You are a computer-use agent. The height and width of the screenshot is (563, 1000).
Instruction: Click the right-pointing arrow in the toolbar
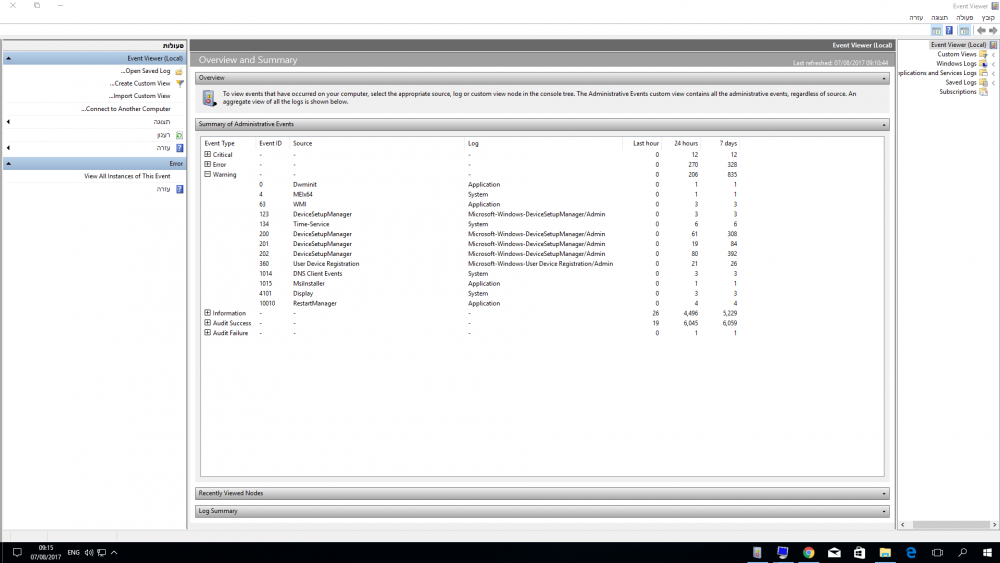pyautogui.click(x=993, y=31)
